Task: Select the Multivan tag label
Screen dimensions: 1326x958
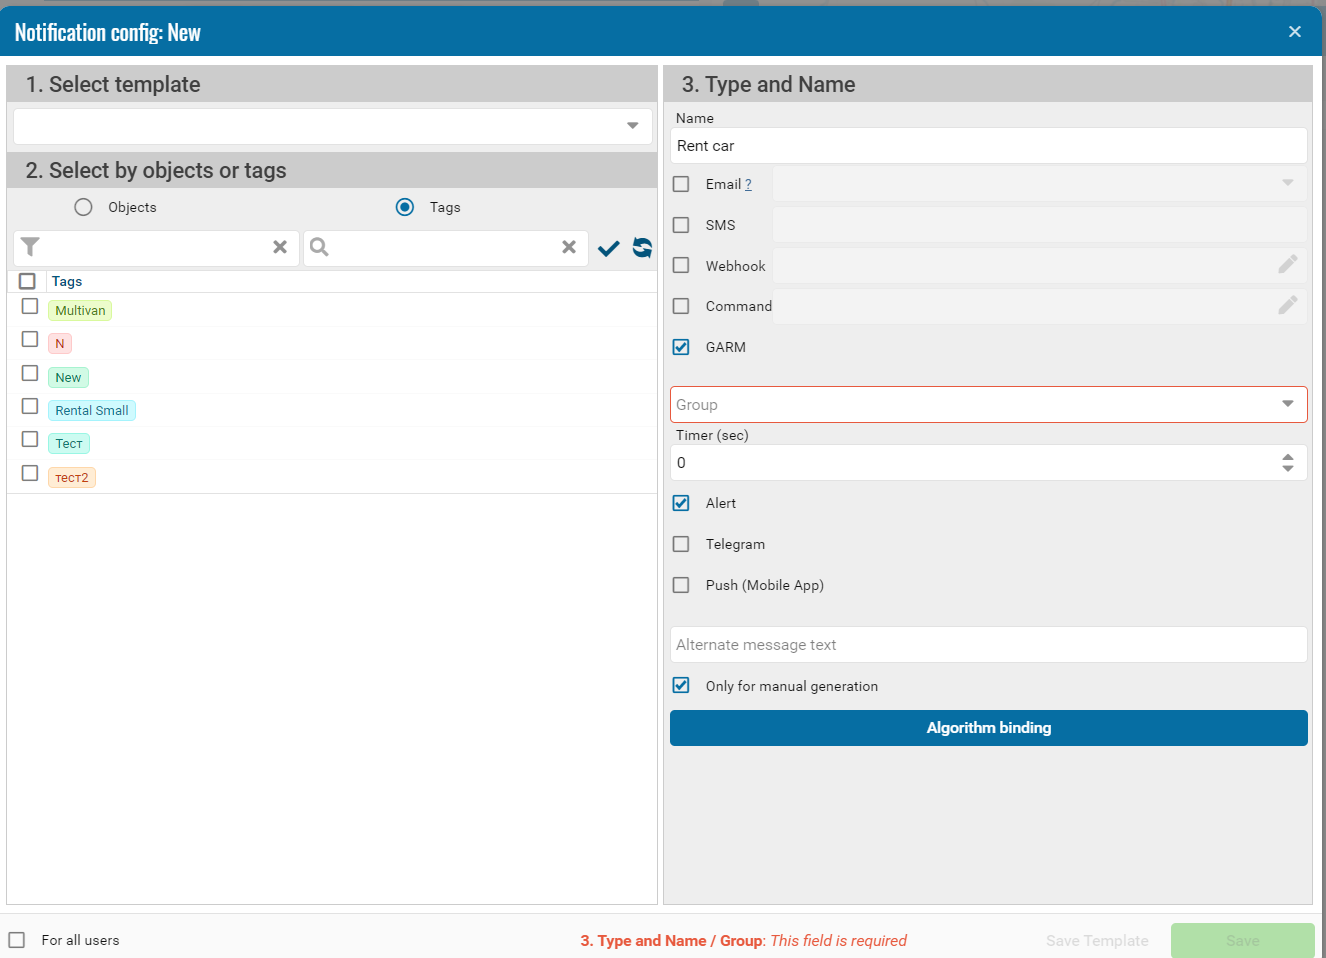Action: pyautogui.click(x=80, y=311)
